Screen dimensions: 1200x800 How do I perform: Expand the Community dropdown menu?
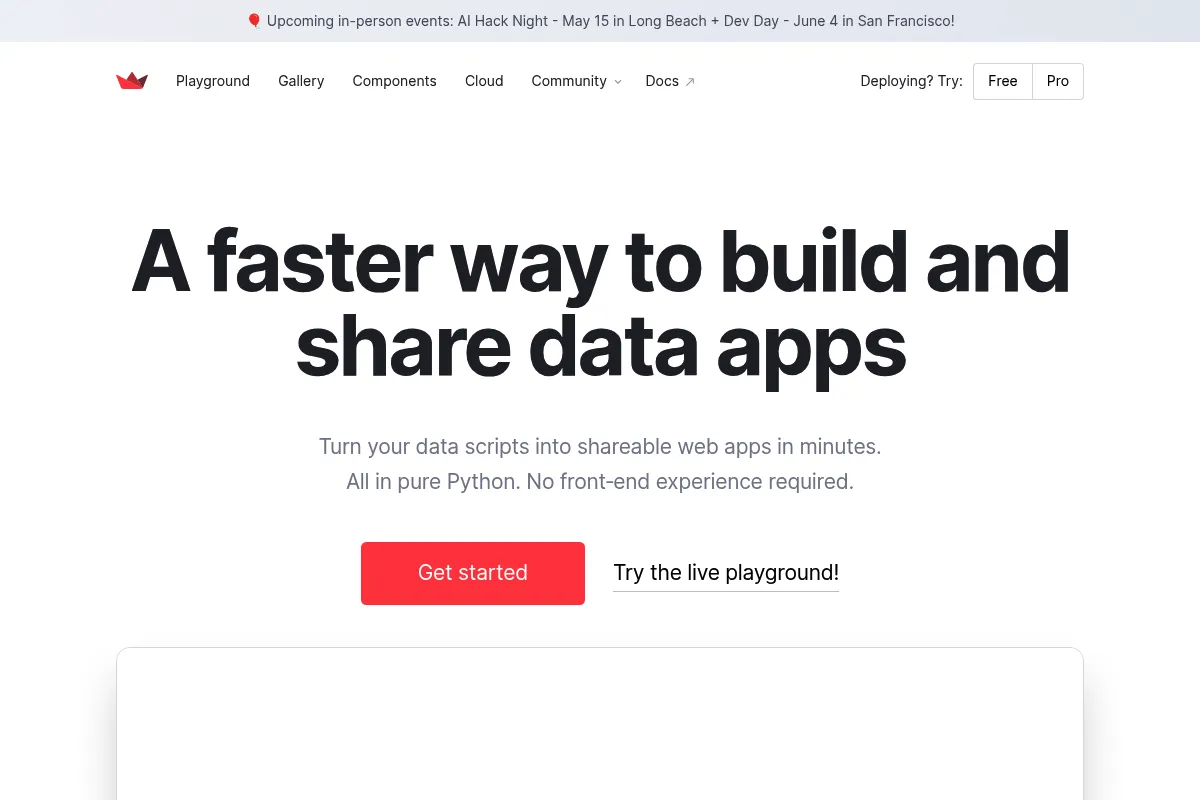point(576,81)
